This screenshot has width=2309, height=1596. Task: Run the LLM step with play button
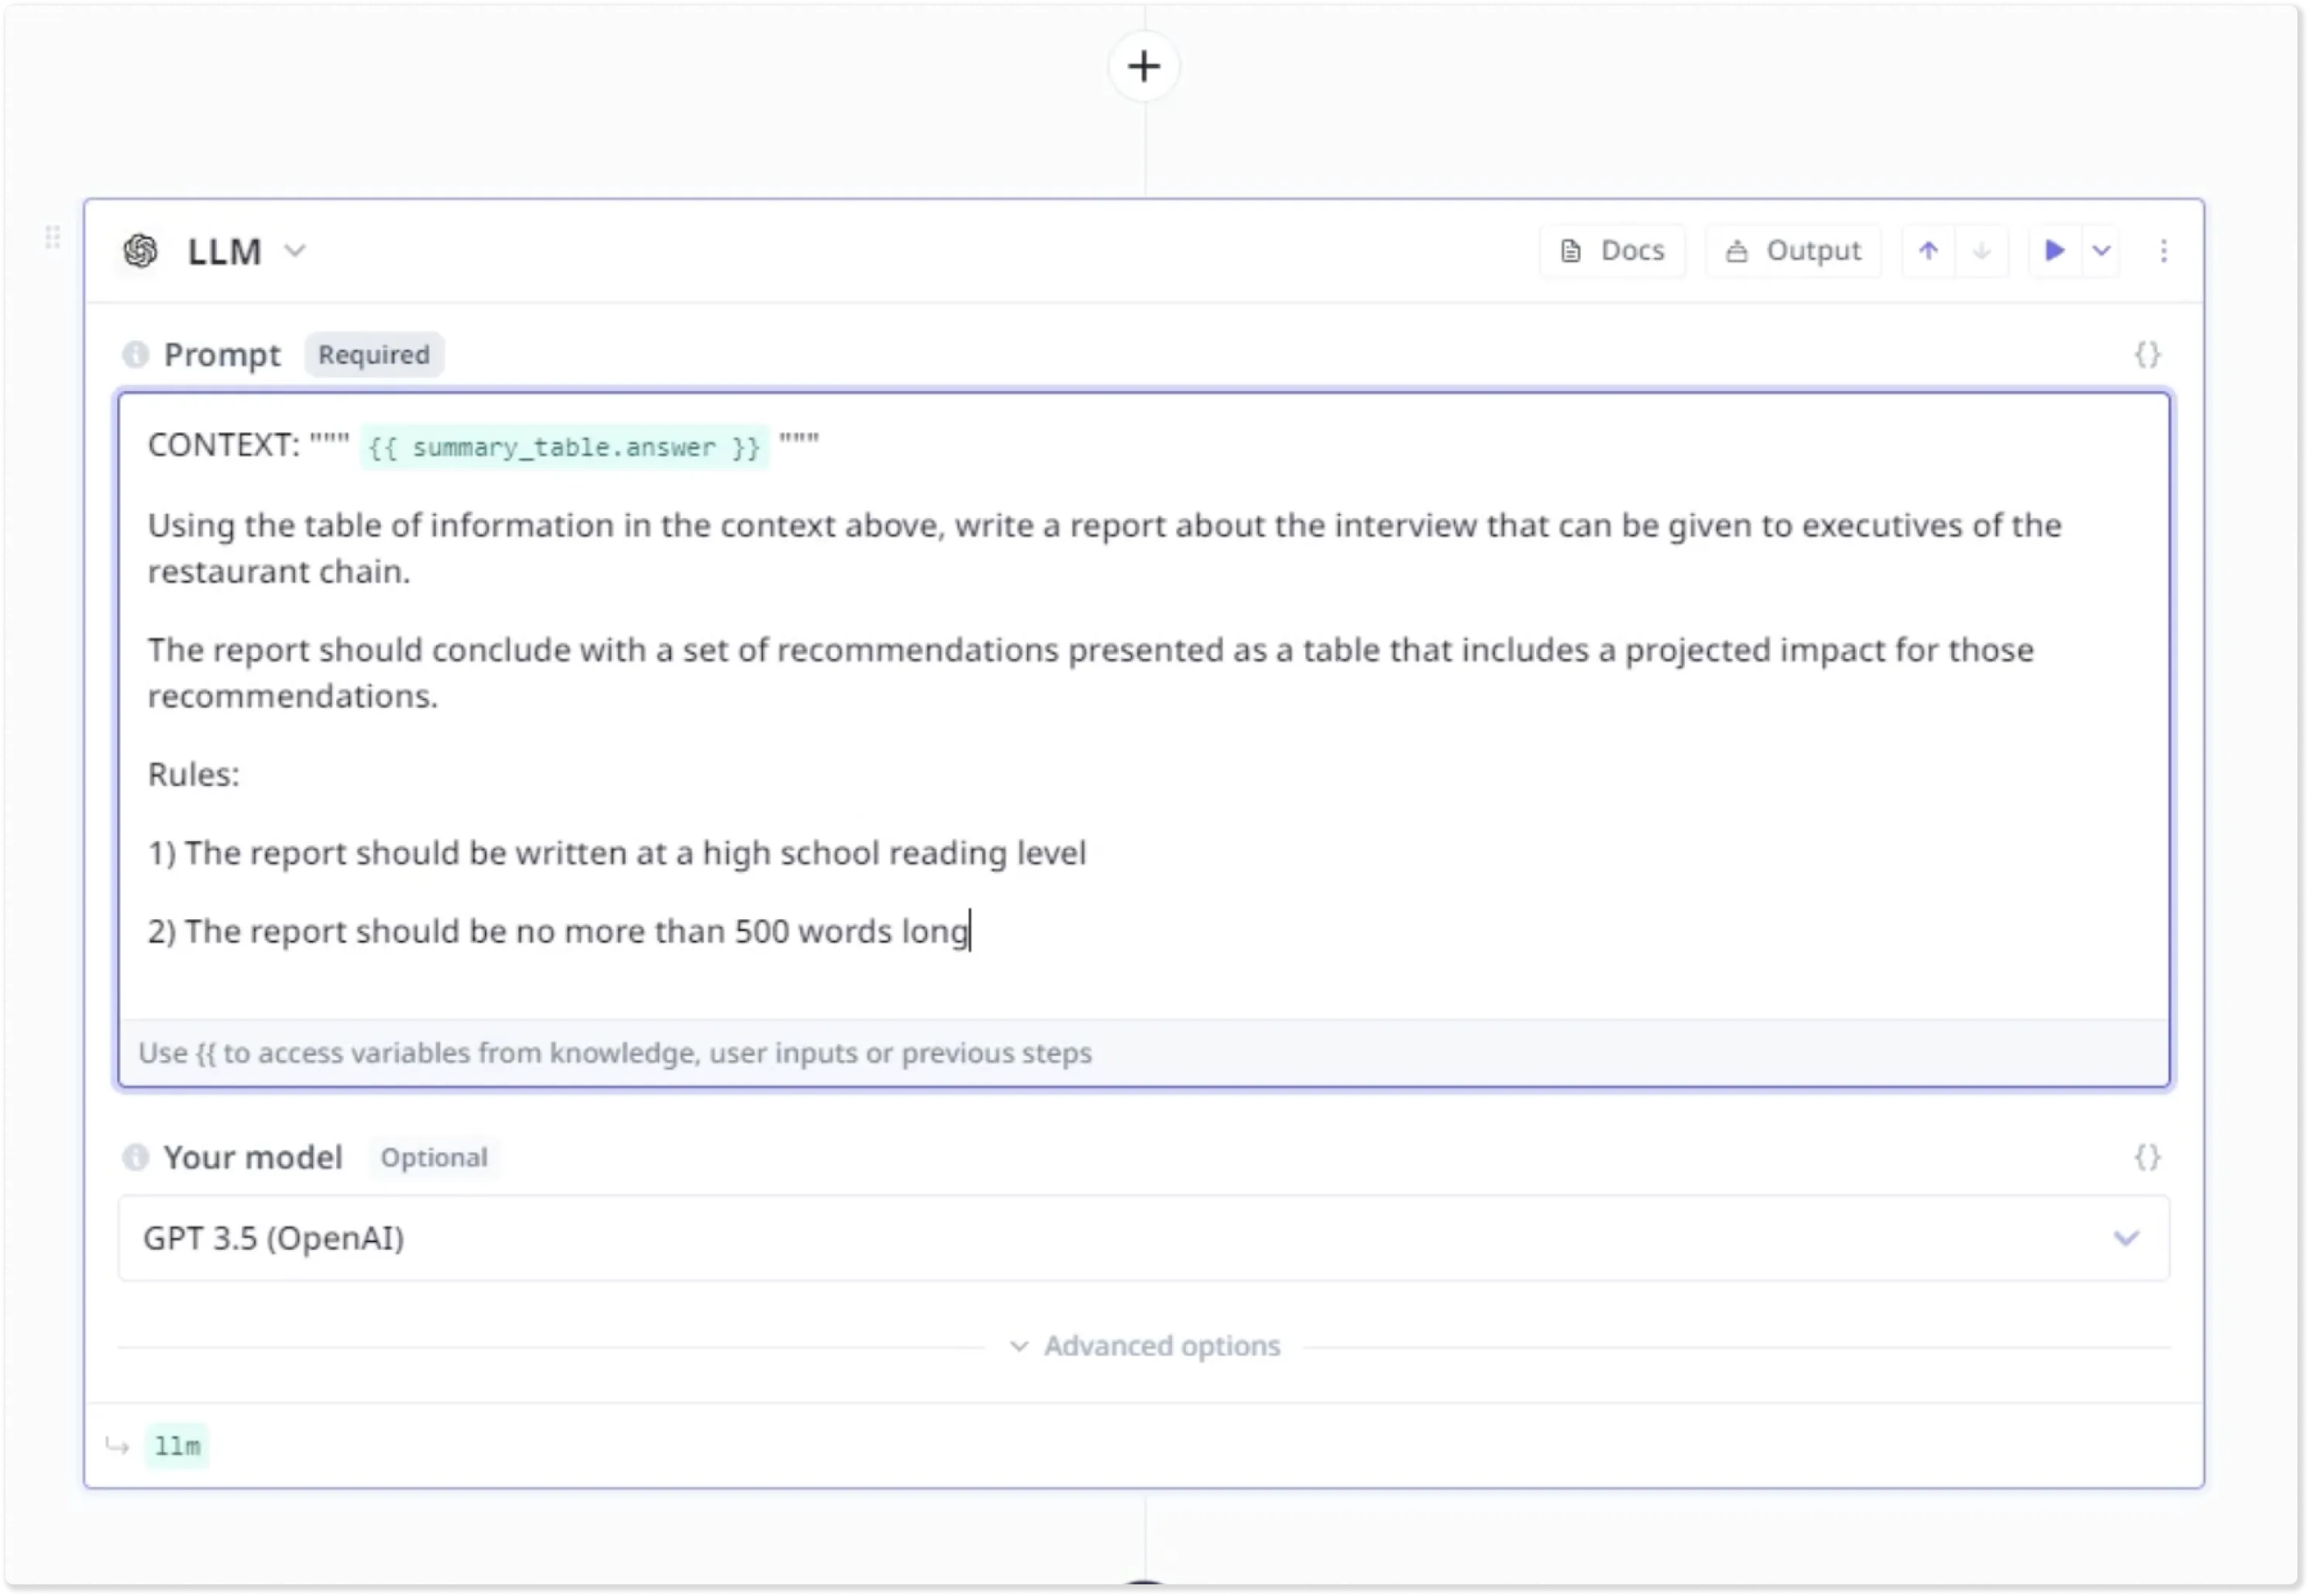(x=2054, y=251)
